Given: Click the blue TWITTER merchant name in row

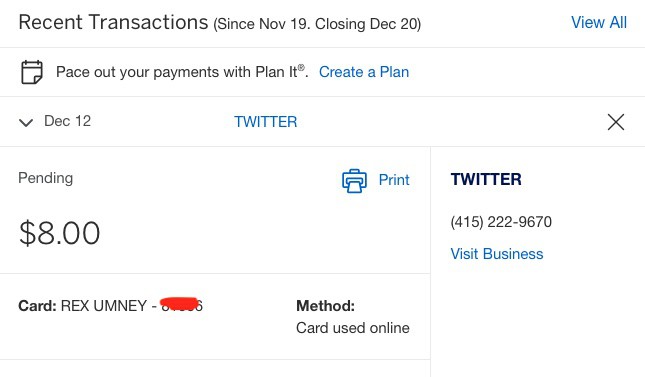Looking at the screenshot, I should pyautogui.click(x=266, y=122).
